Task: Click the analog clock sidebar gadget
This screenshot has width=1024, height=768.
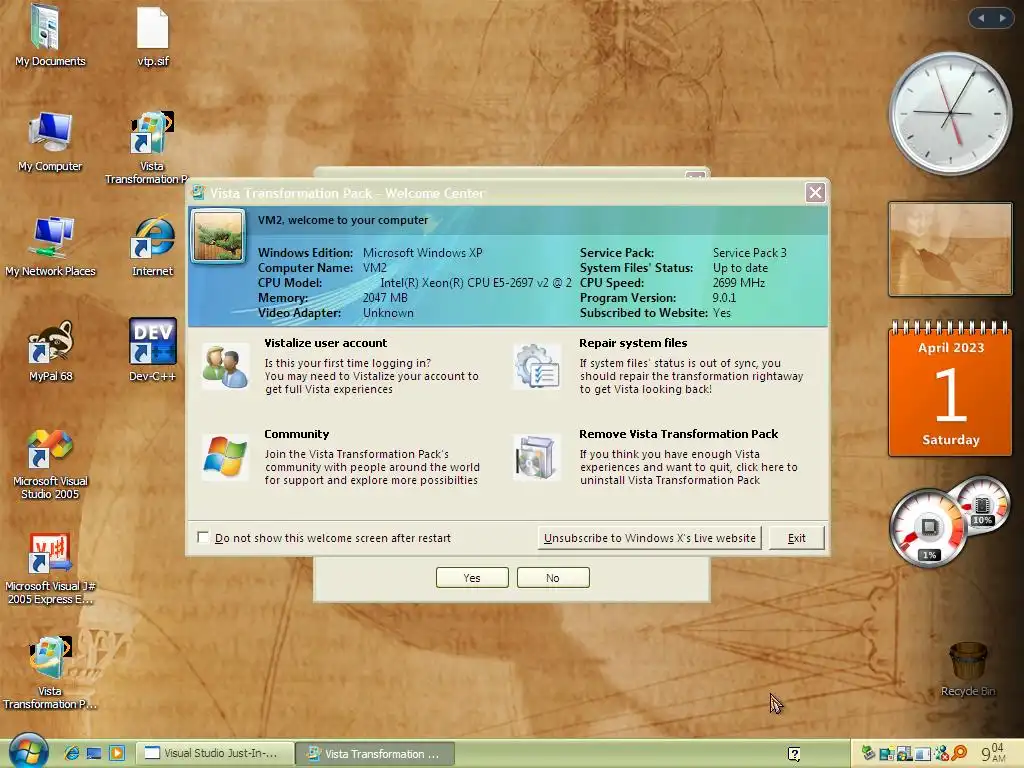Action: 951,113
